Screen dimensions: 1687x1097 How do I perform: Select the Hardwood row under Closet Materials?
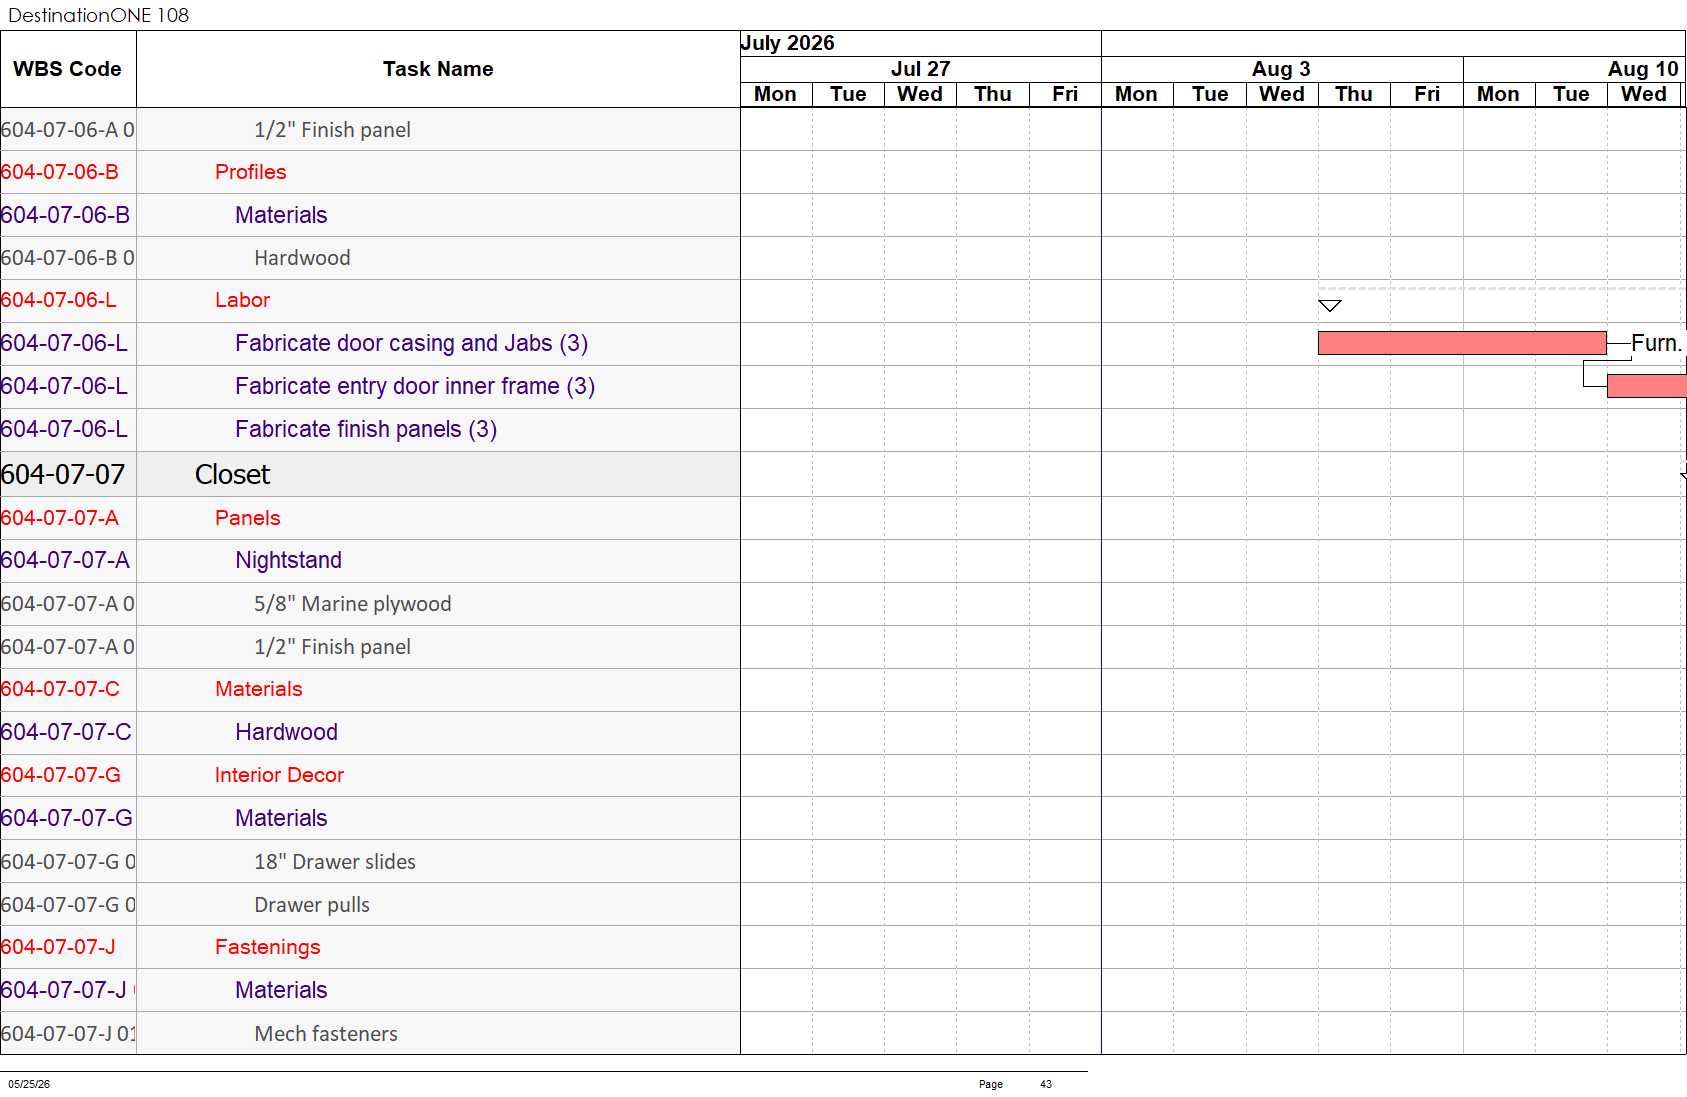[x=370, y=732]
